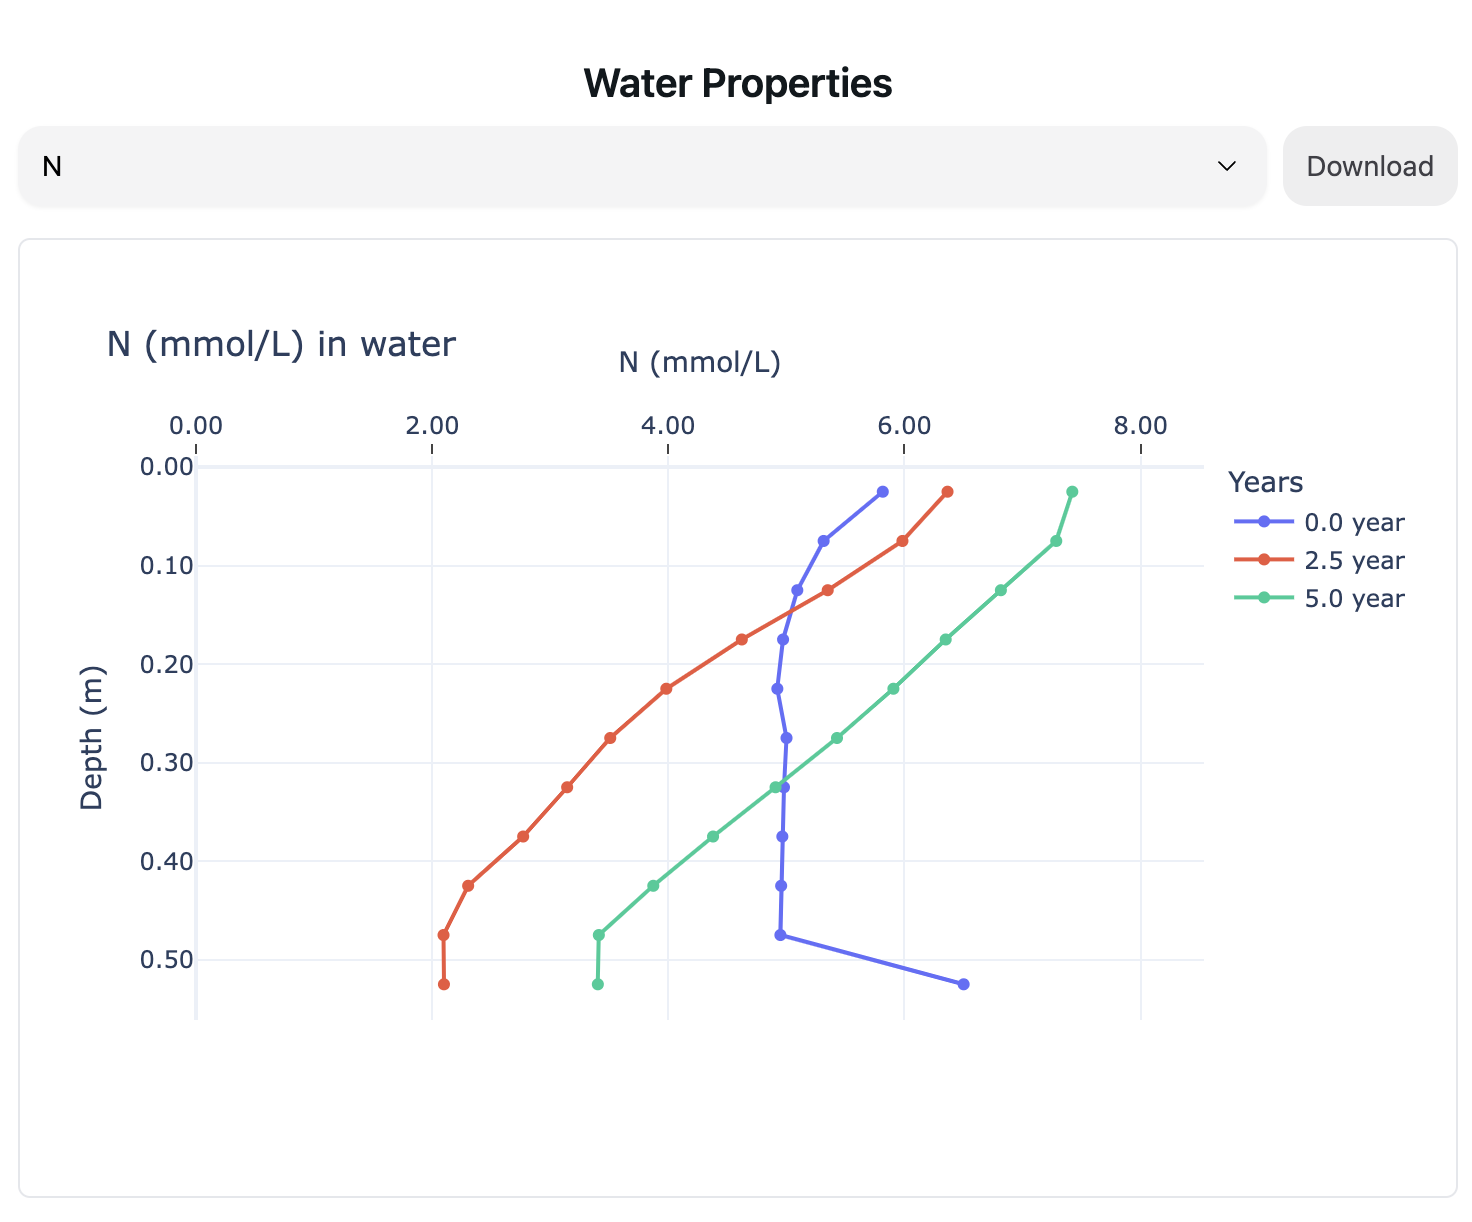This screenshot has height=1222, width=1472.
Task: Click the 8.00 tick label on x-axis
Action: pos(1140,426)
